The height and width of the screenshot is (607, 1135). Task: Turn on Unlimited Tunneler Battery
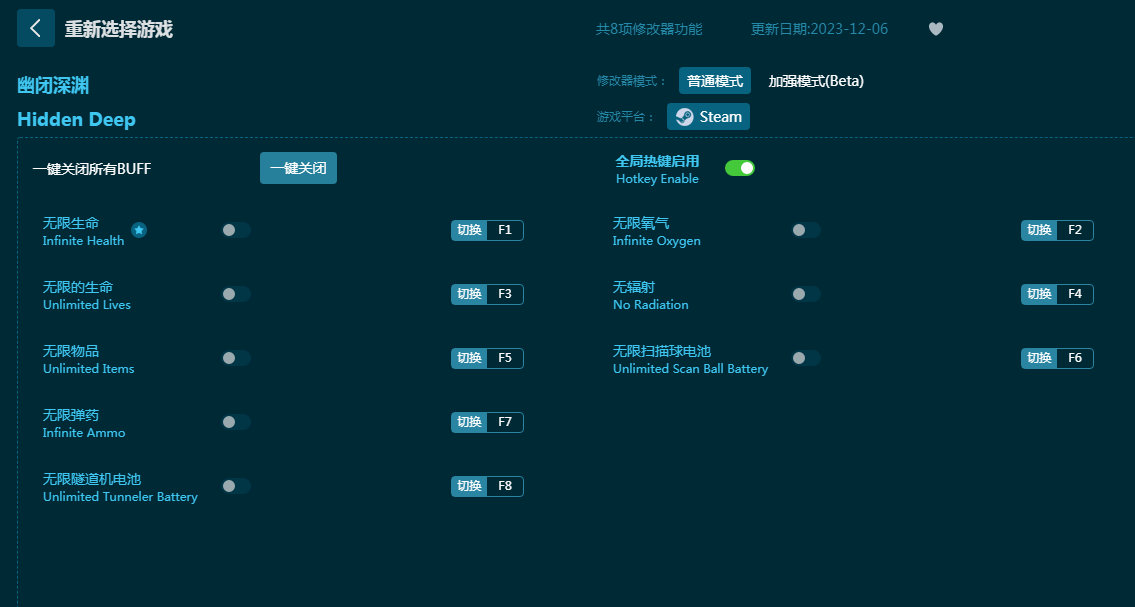click(236, 485)
